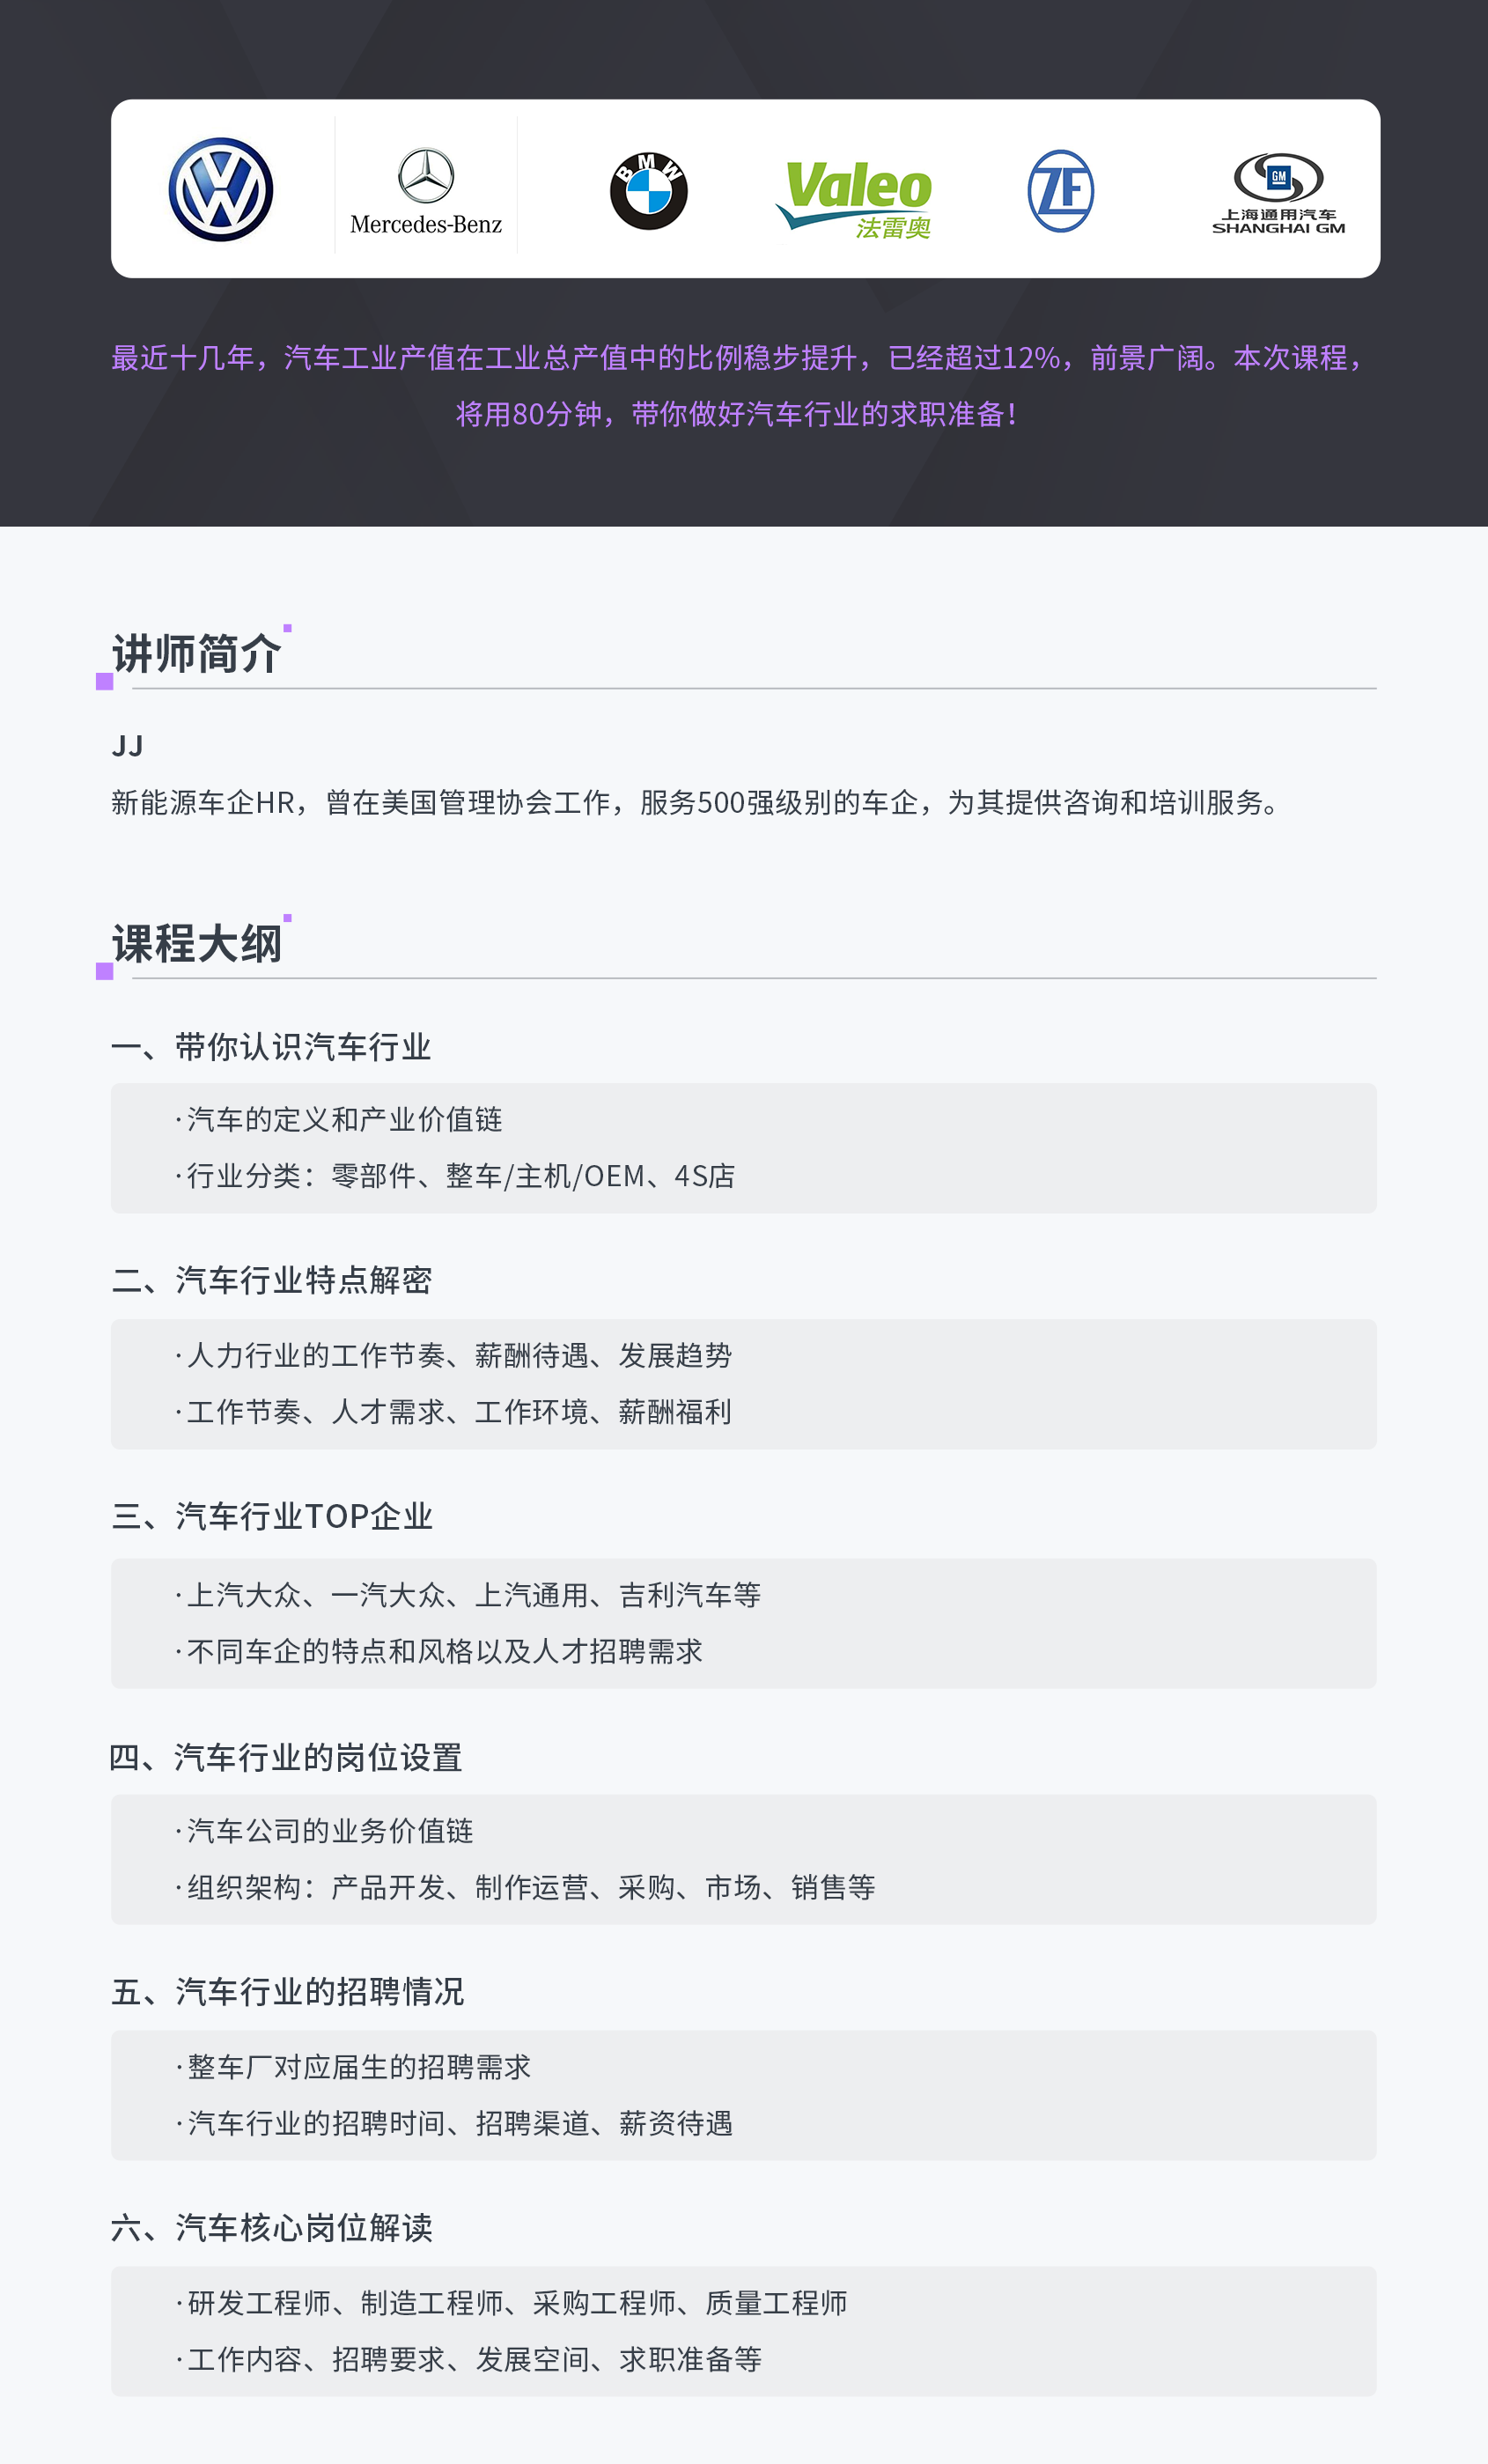
Task: Click heading 一、带你认识汽车行业
Action: [271, 1047]
